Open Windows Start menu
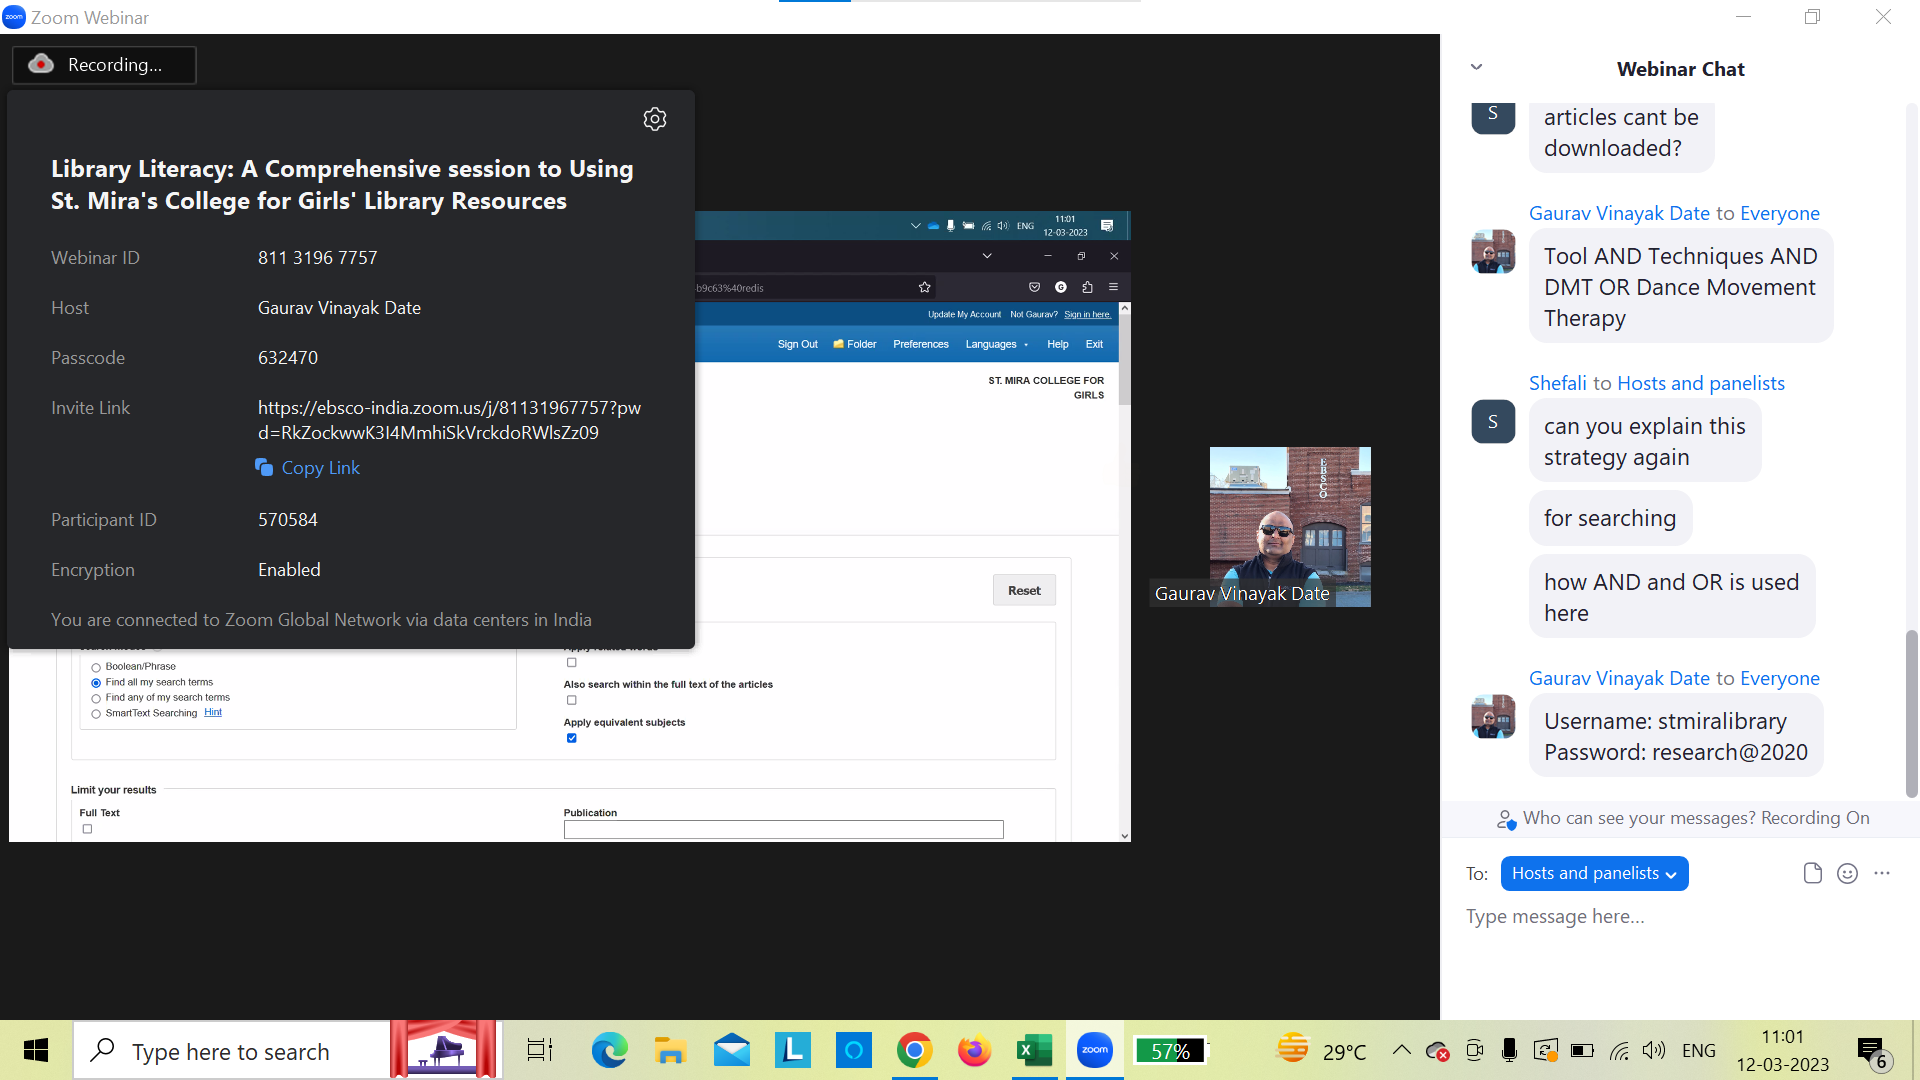This screenshot has width=1920, height=1080. [36, 1050]
